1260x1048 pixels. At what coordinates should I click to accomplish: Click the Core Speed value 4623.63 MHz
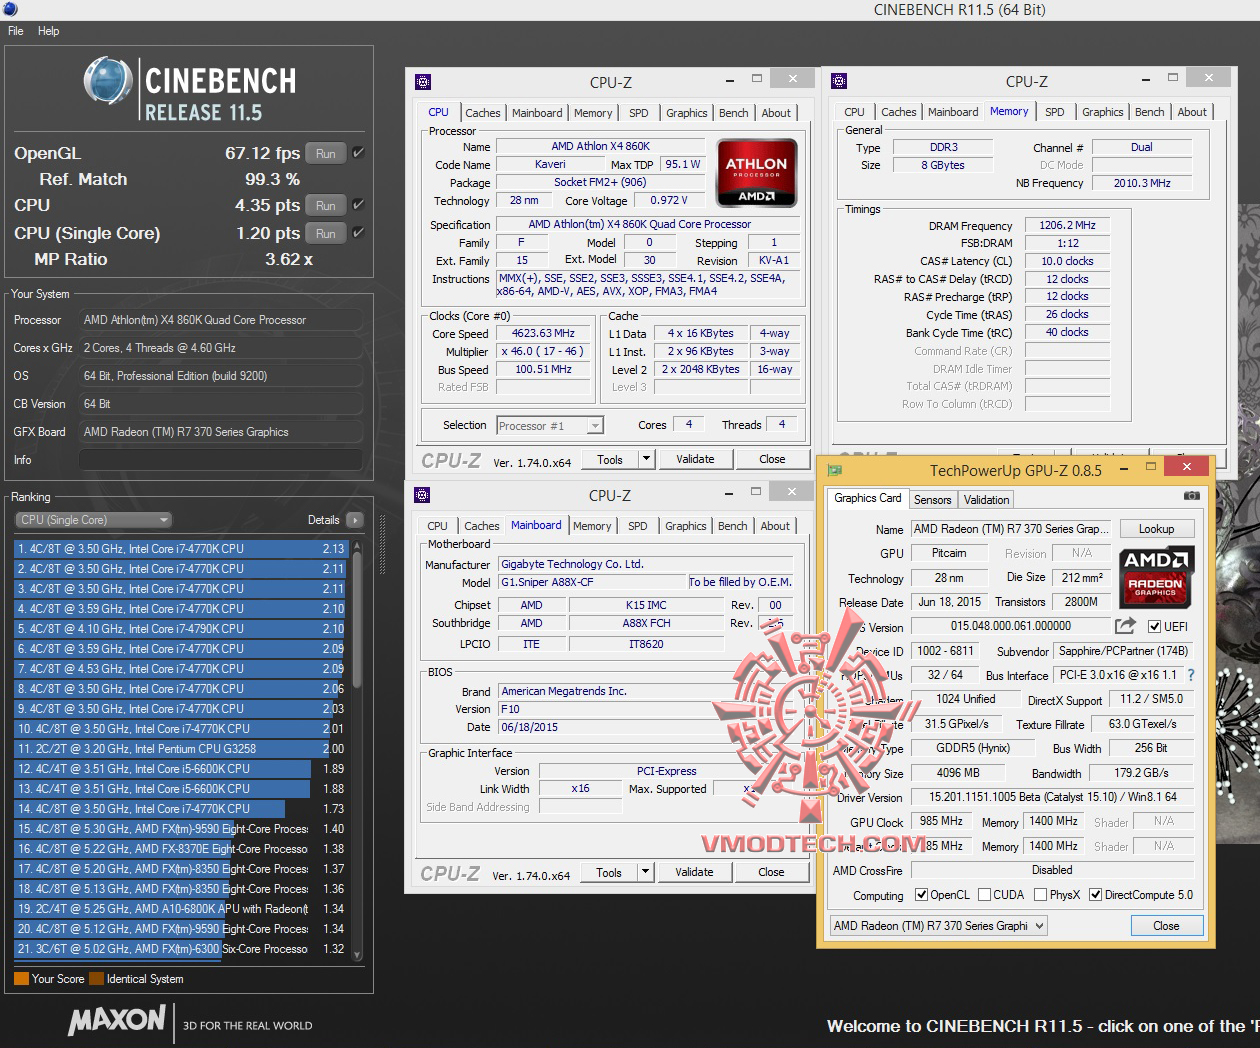pos(543,334)
